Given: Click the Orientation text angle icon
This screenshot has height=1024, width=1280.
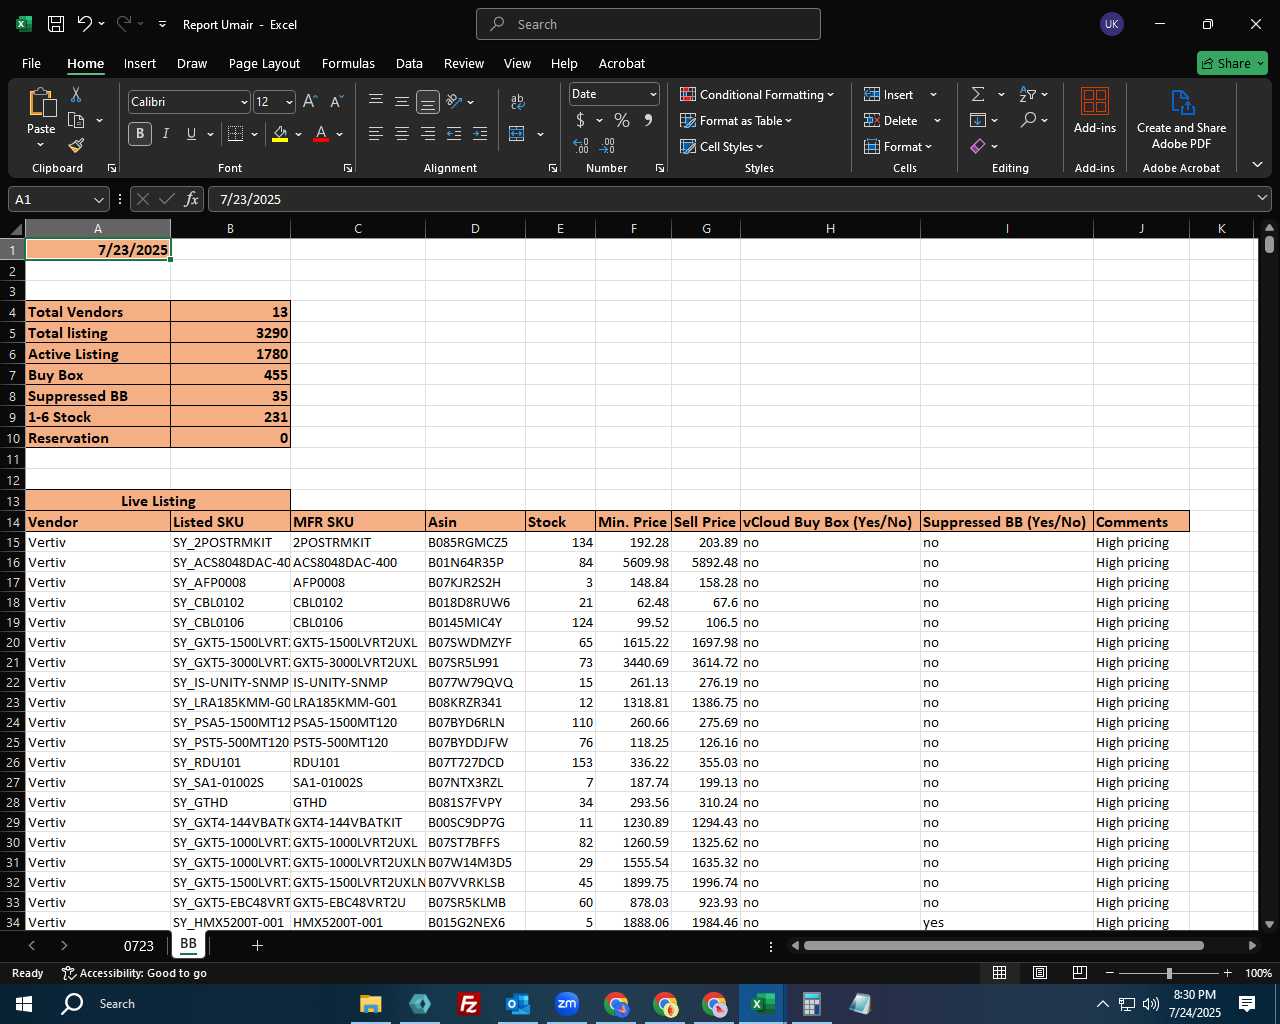Looking at the screenshot, I should click(454, 101).
